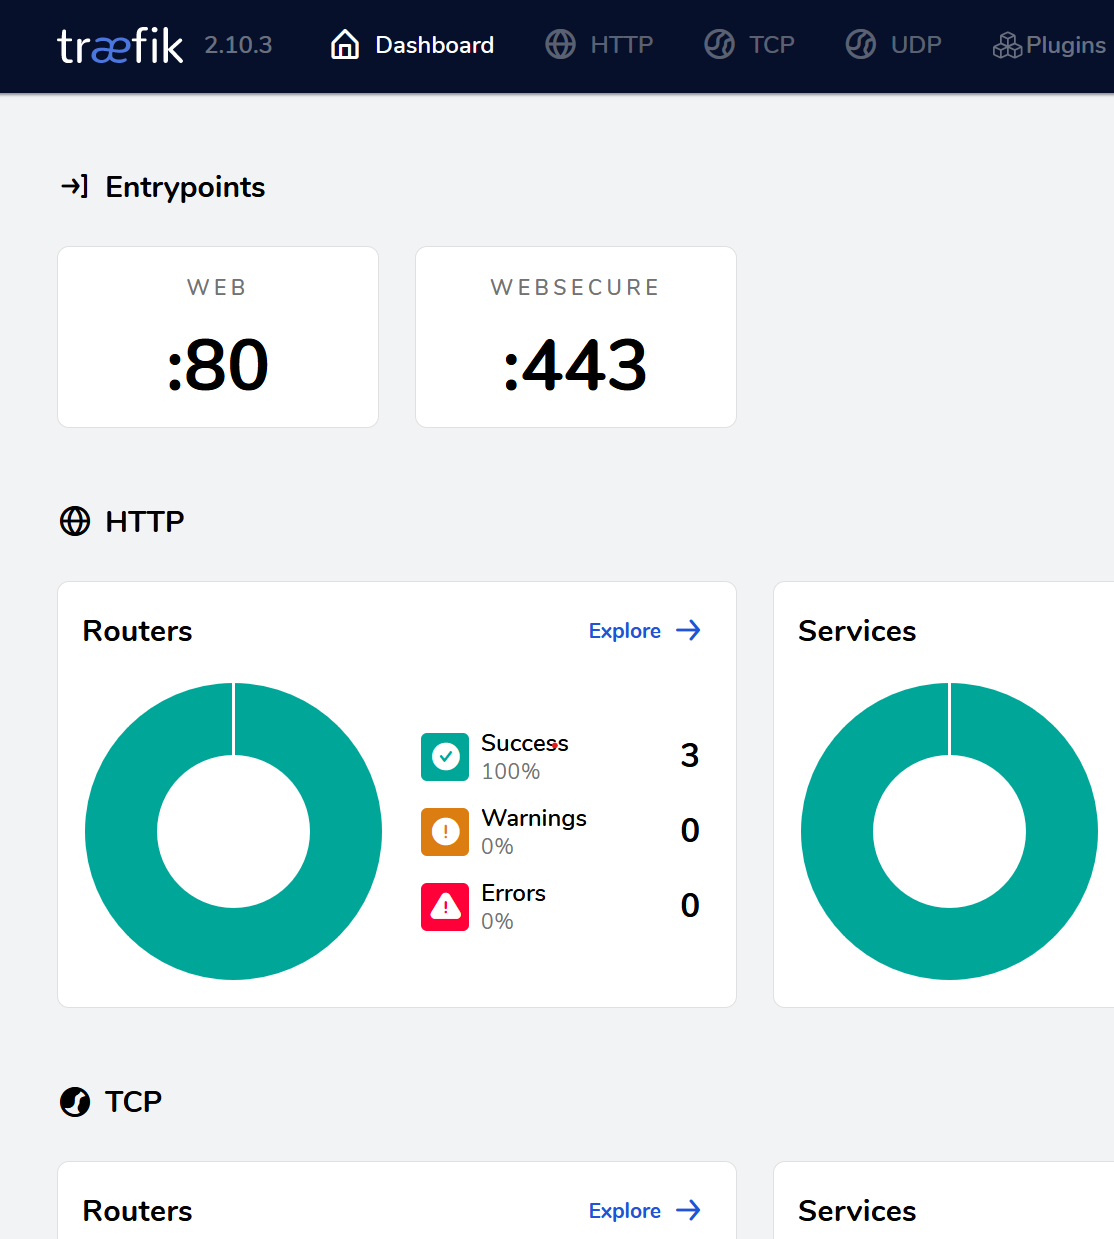
Task: Select the WEB :80 entrypoint card
Action: (218, 337)
